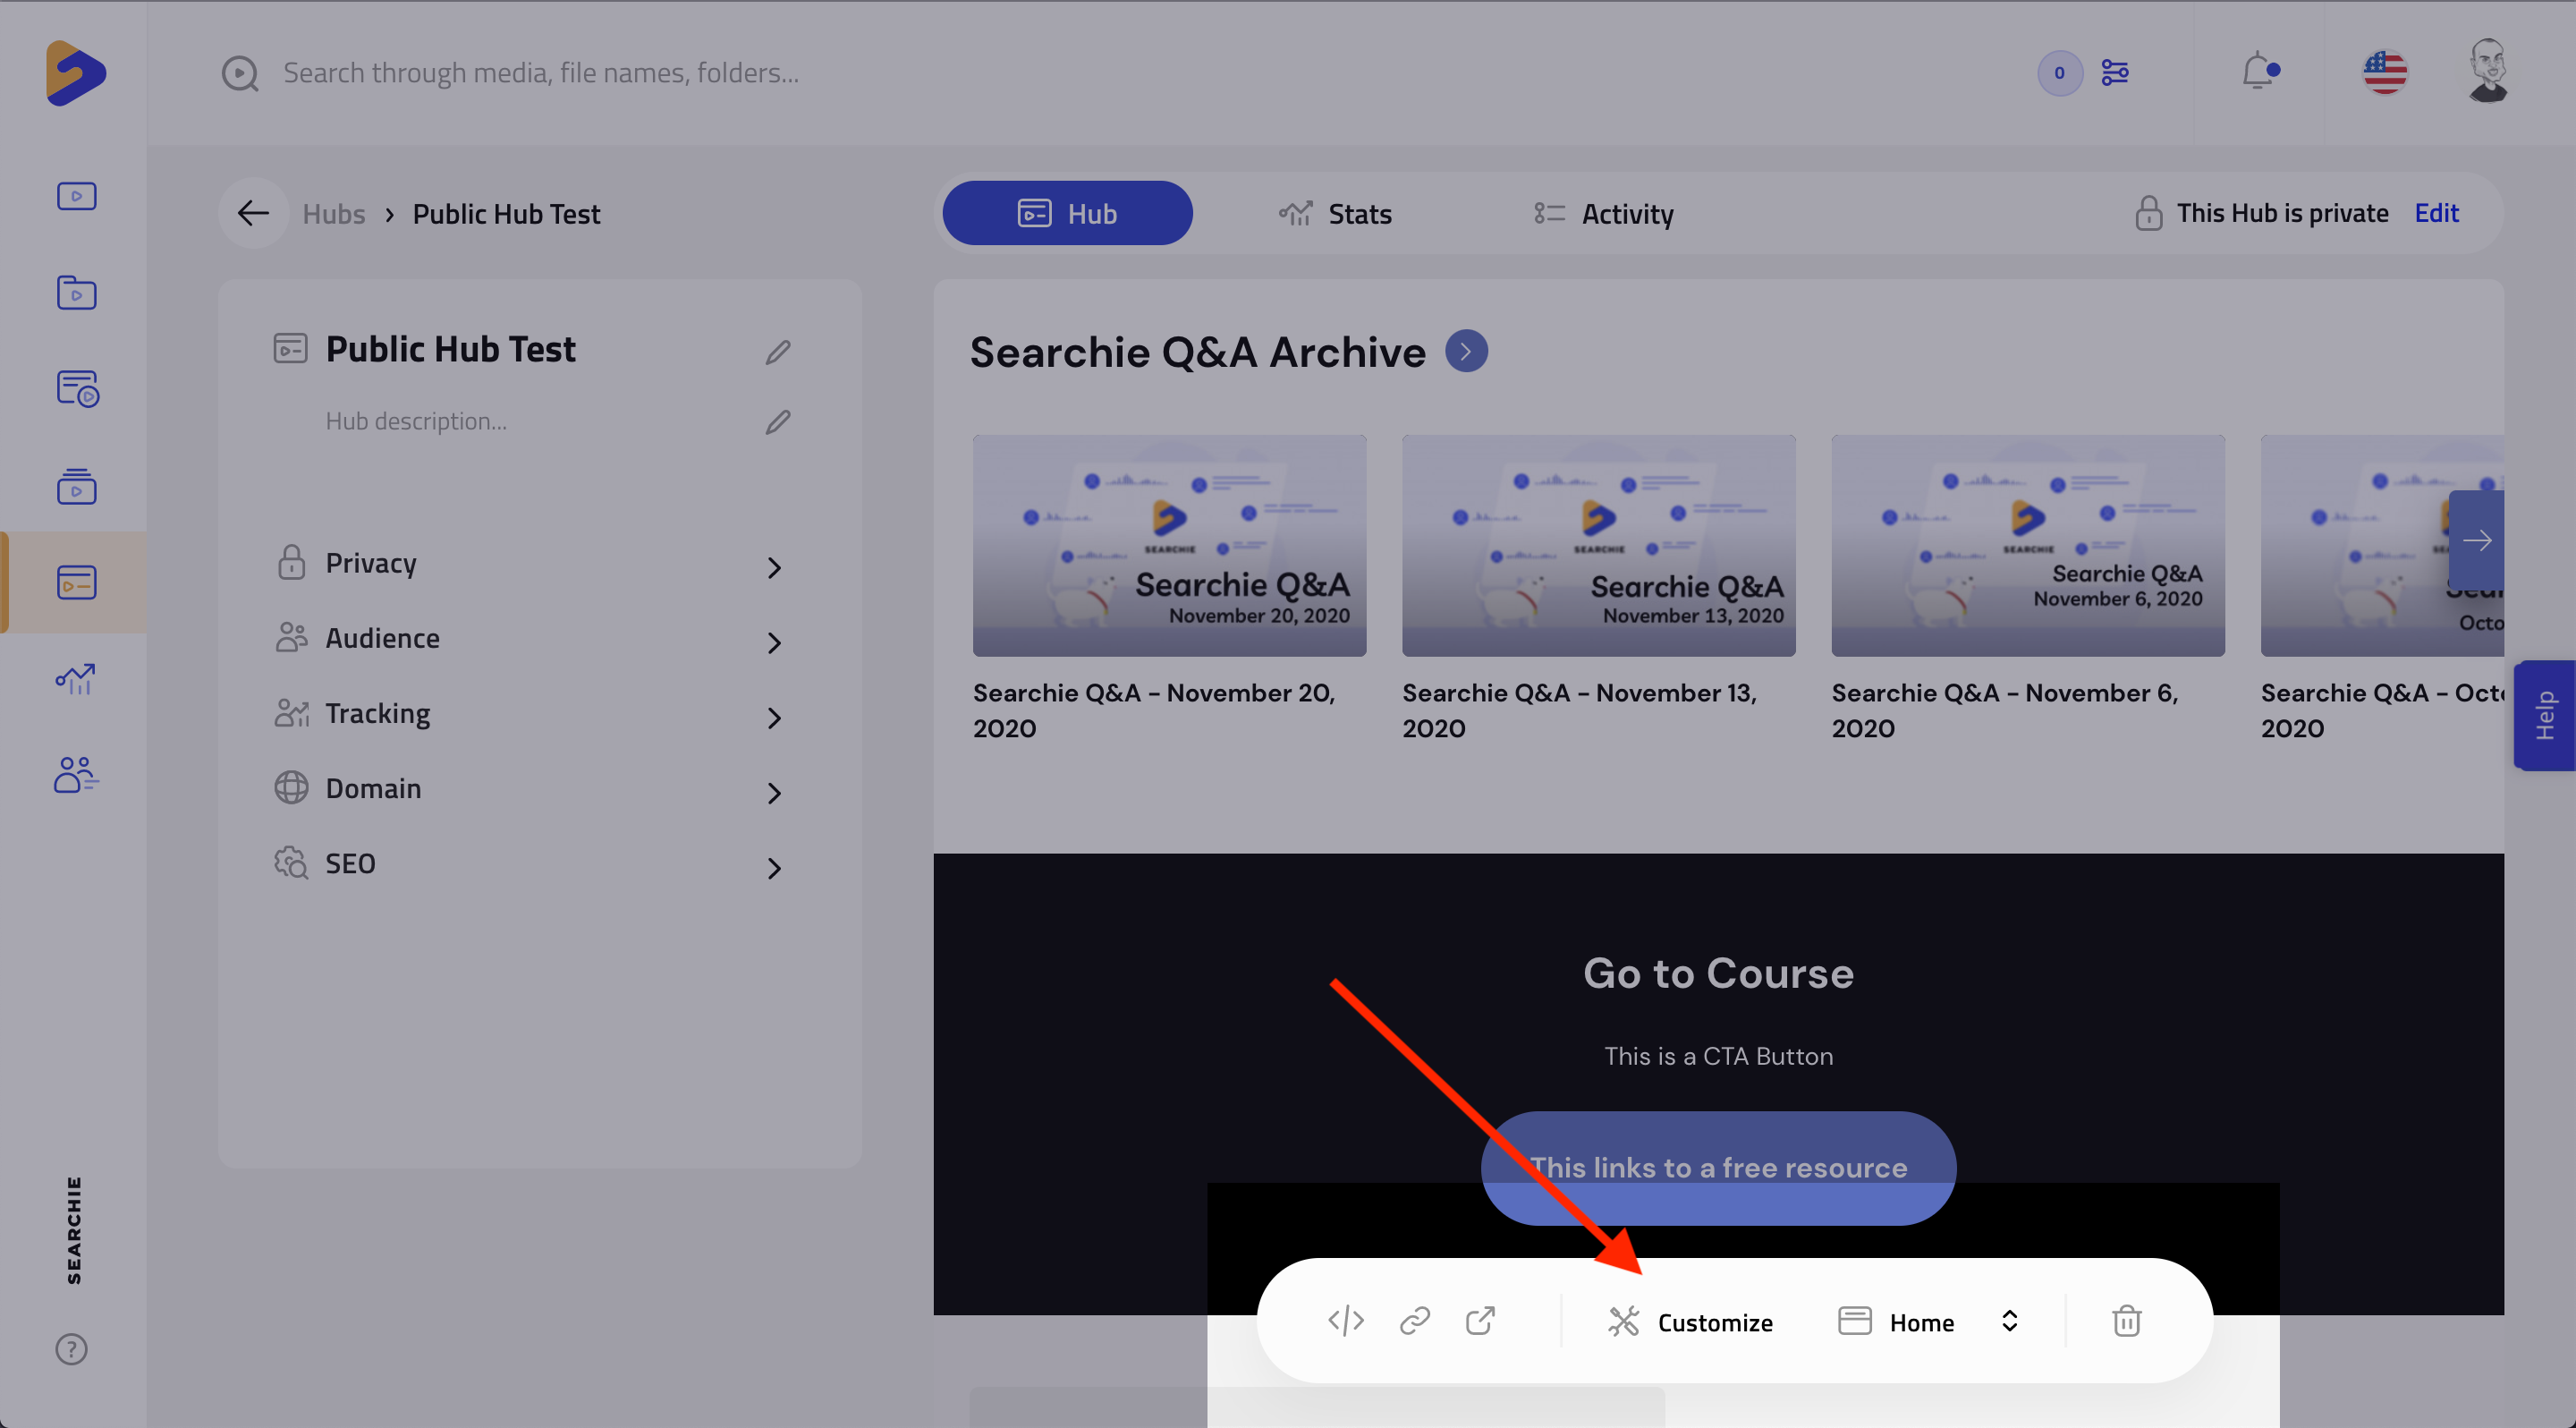
Task: Edit hub title with pencil icon
Action: [777, 352]
